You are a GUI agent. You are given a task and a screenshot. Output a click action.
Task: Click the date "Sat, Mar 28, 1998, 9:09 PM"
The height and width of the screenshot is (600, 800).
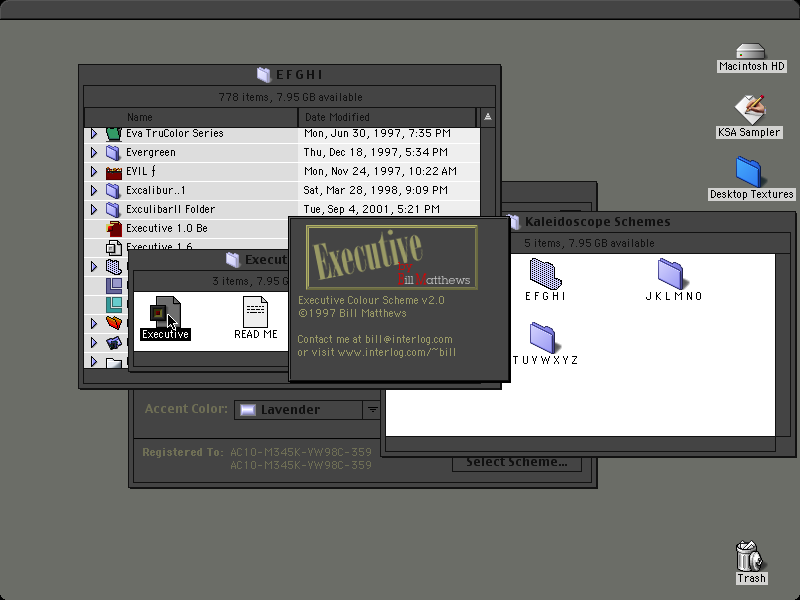click(376, 190)
